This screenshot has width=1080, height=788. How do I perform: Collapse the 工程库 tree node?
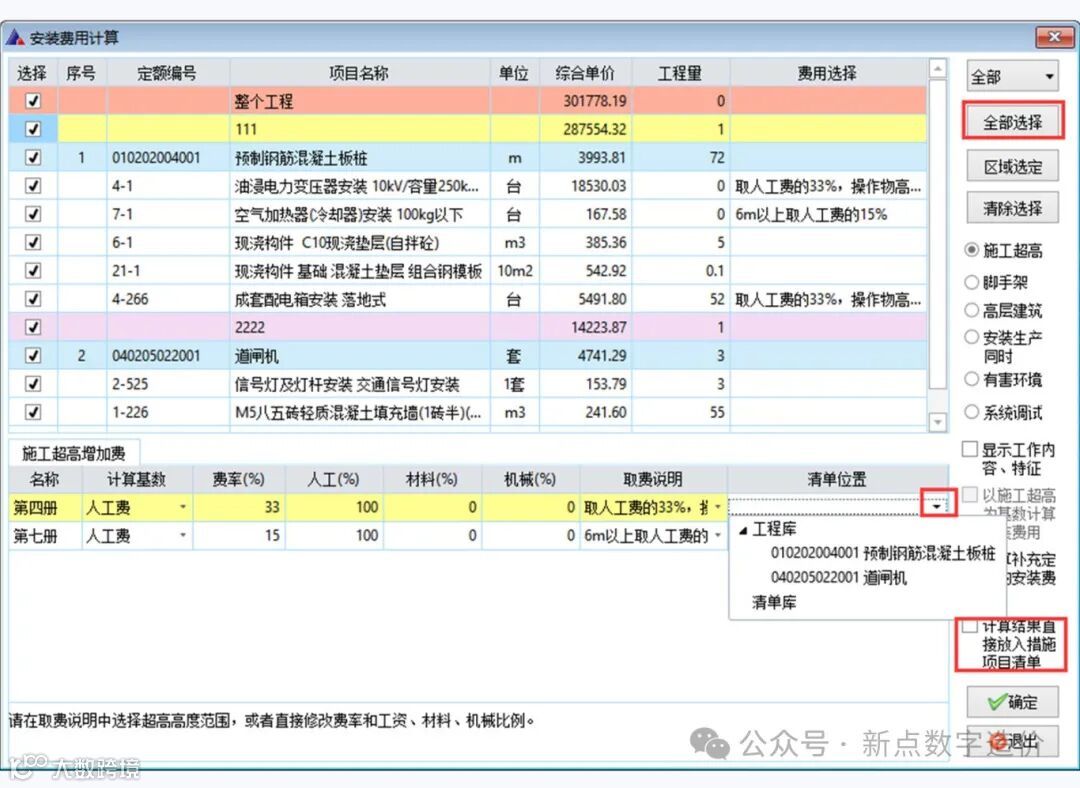(742, 529)
